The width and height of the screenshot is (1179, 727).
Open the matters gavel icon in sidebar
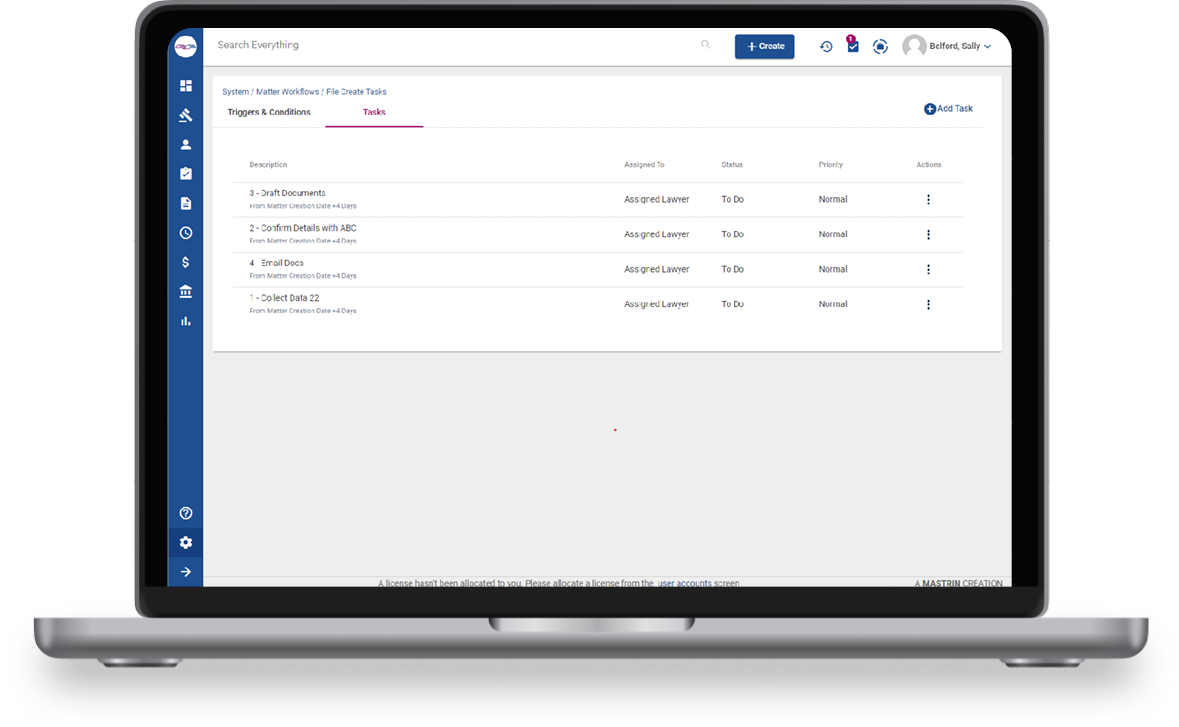tap(186, 115)
